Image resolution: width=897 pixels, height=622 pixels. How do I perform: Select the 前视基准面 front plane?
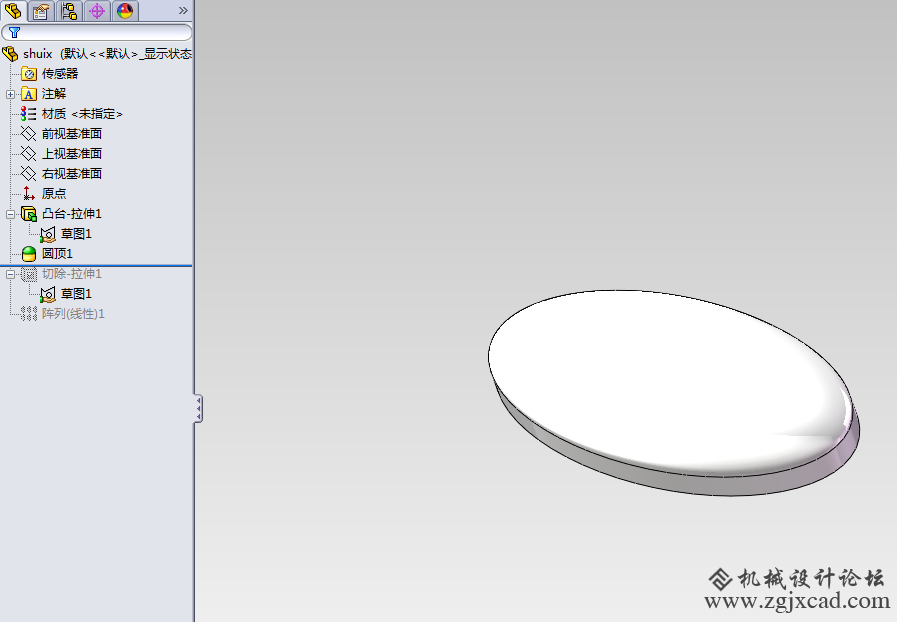coord(72,134)
